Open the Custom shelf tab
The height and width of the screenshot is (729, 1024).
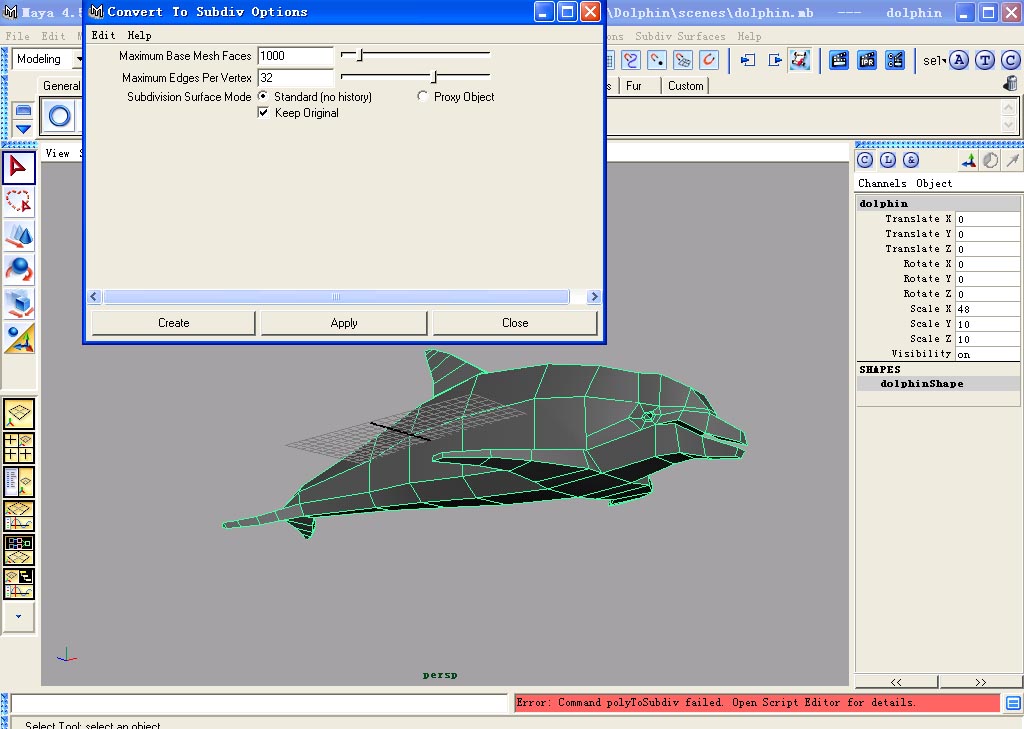[686, 86]
